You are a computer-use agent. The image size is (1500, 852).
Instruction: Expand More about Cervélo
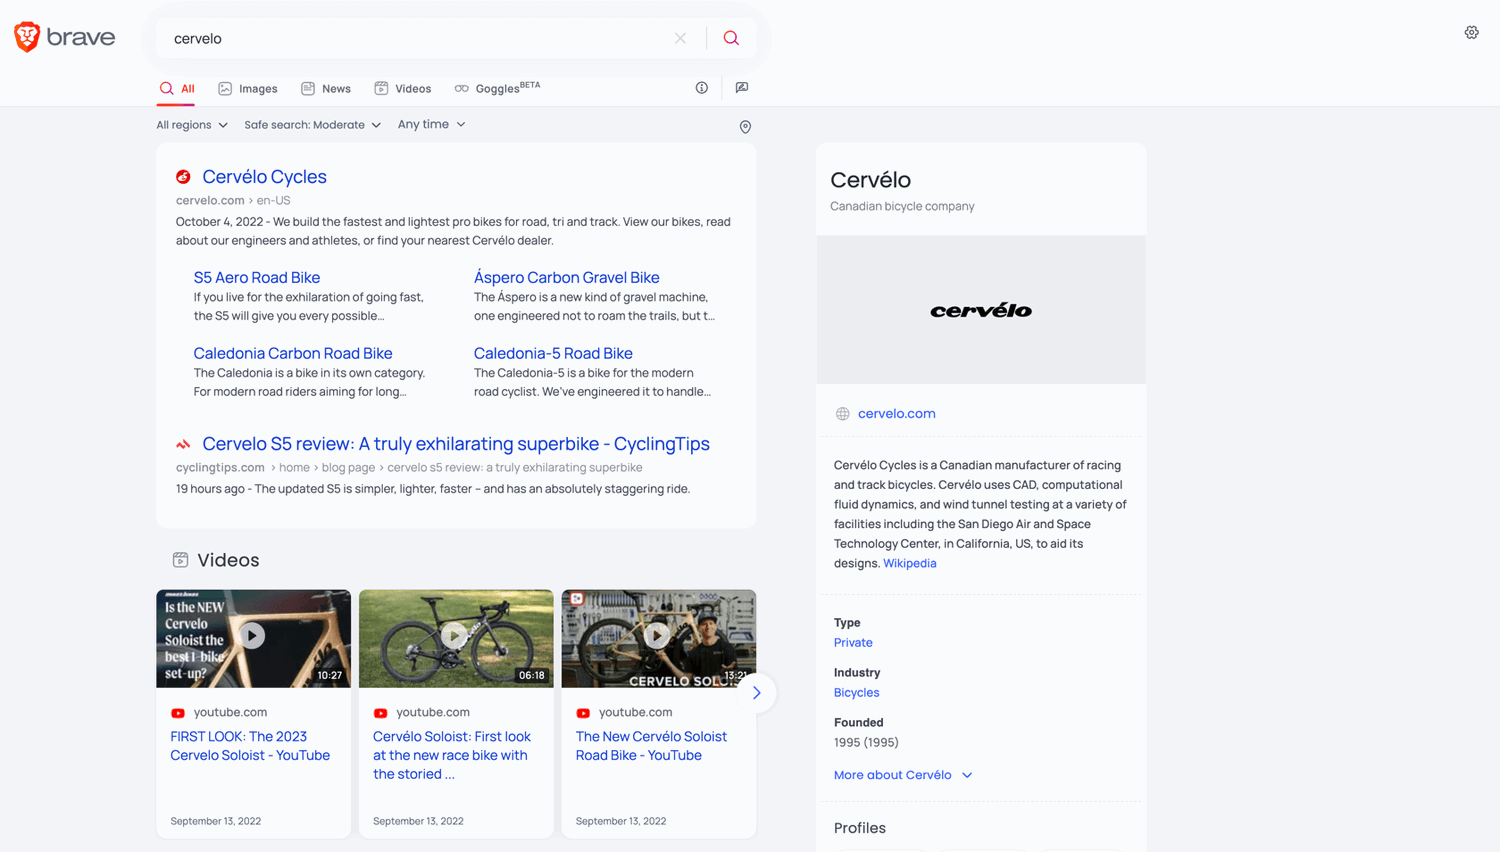[x=903, y=775]
